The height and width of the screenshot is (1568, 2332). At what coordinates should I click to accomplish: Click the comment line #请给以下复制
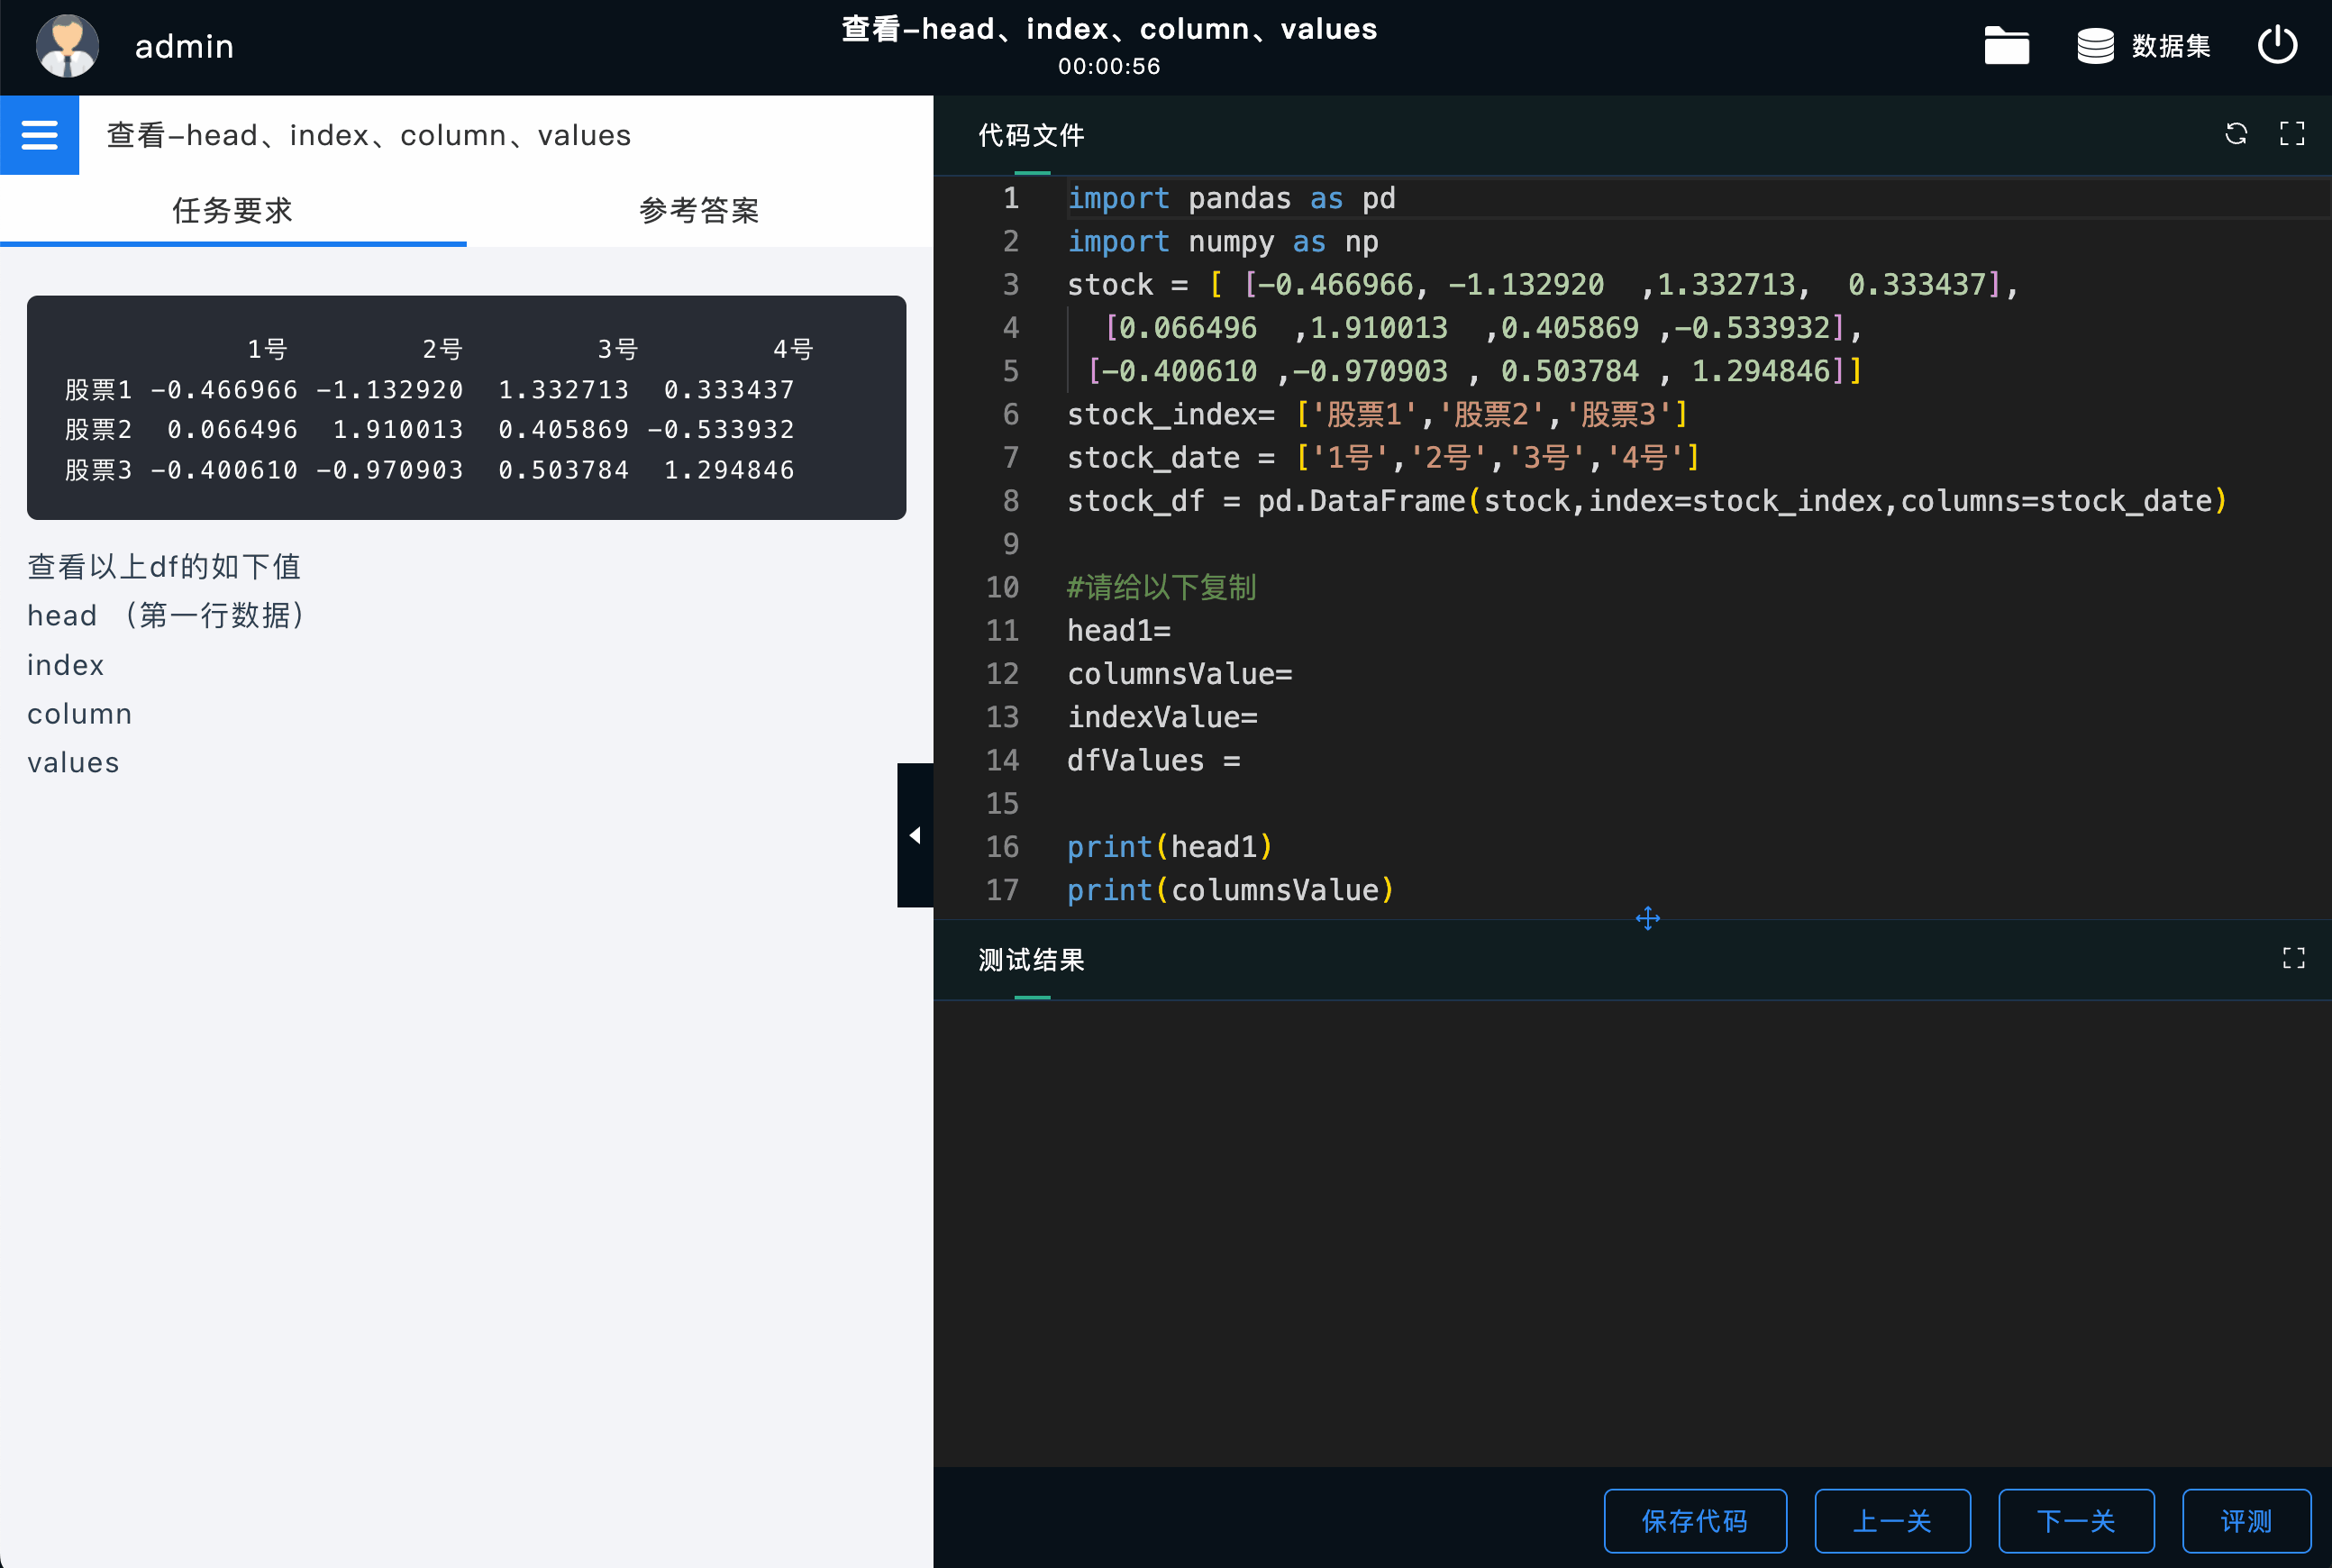click(x=1161, y=587)
